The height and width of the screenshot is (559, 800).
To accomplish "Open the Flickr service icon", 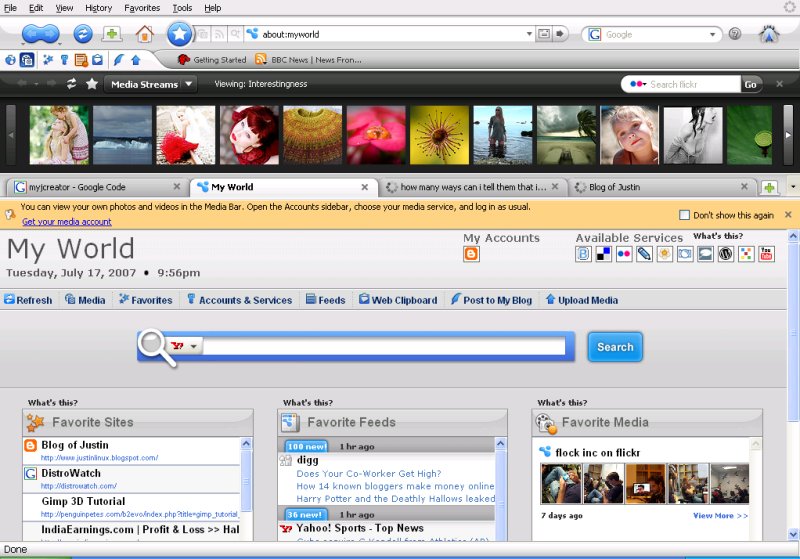I will coord(624,254).
